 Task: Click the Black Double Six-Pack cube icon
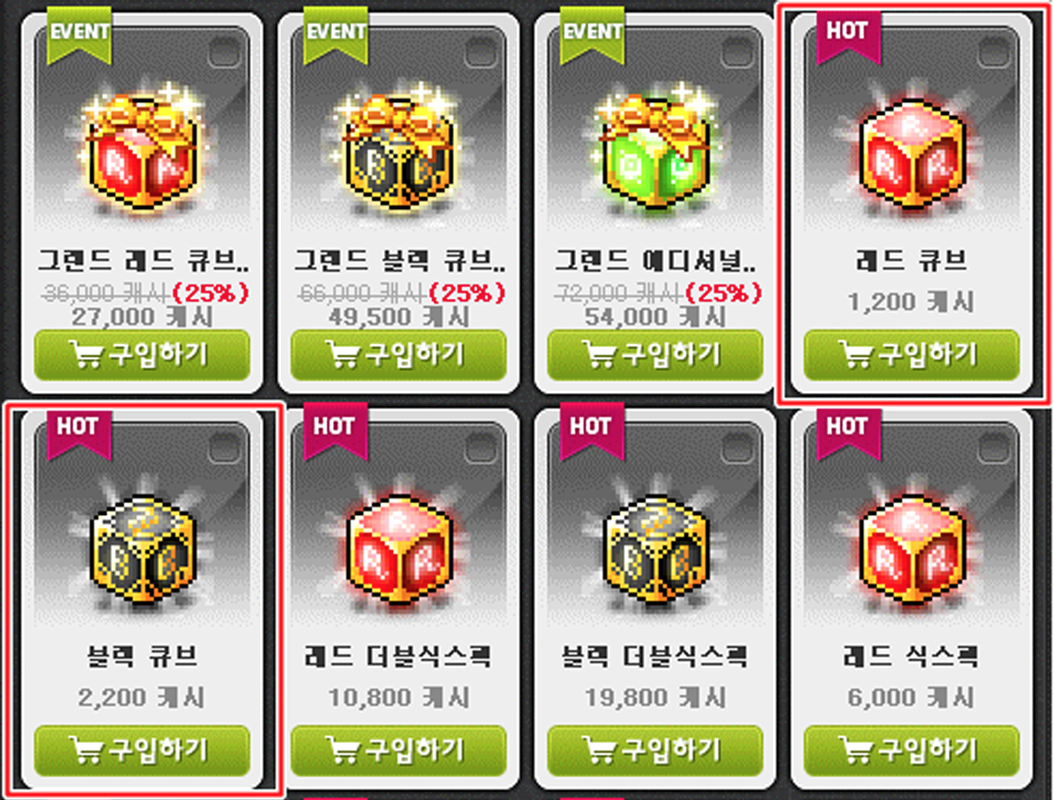[655, 550]
